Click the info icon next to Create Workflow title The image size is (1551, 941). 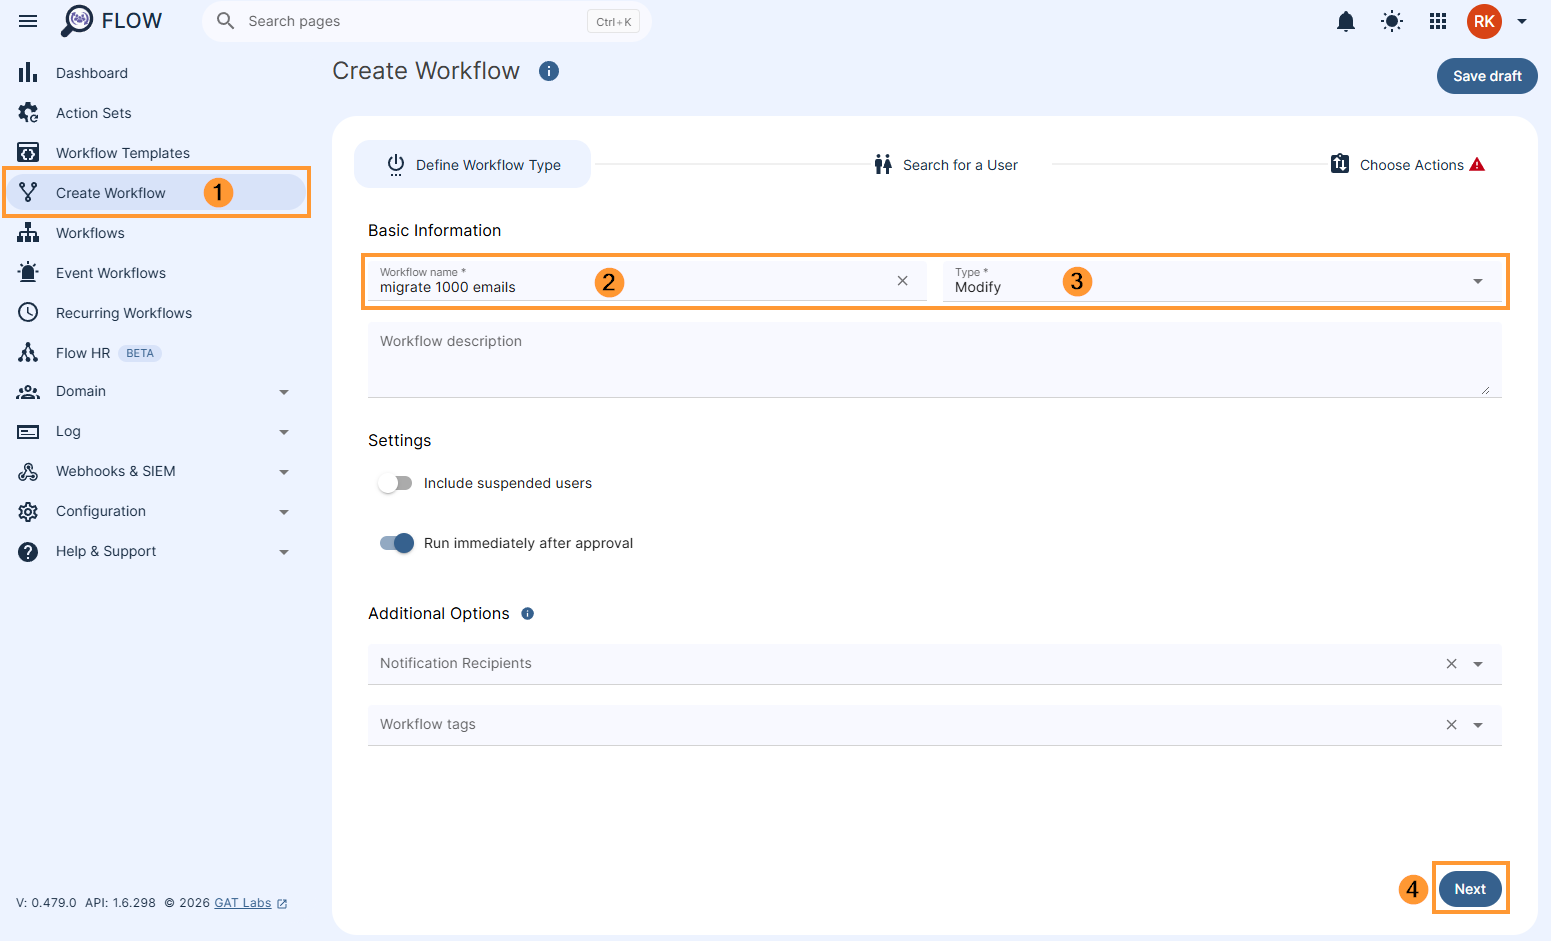coord(549,71)
